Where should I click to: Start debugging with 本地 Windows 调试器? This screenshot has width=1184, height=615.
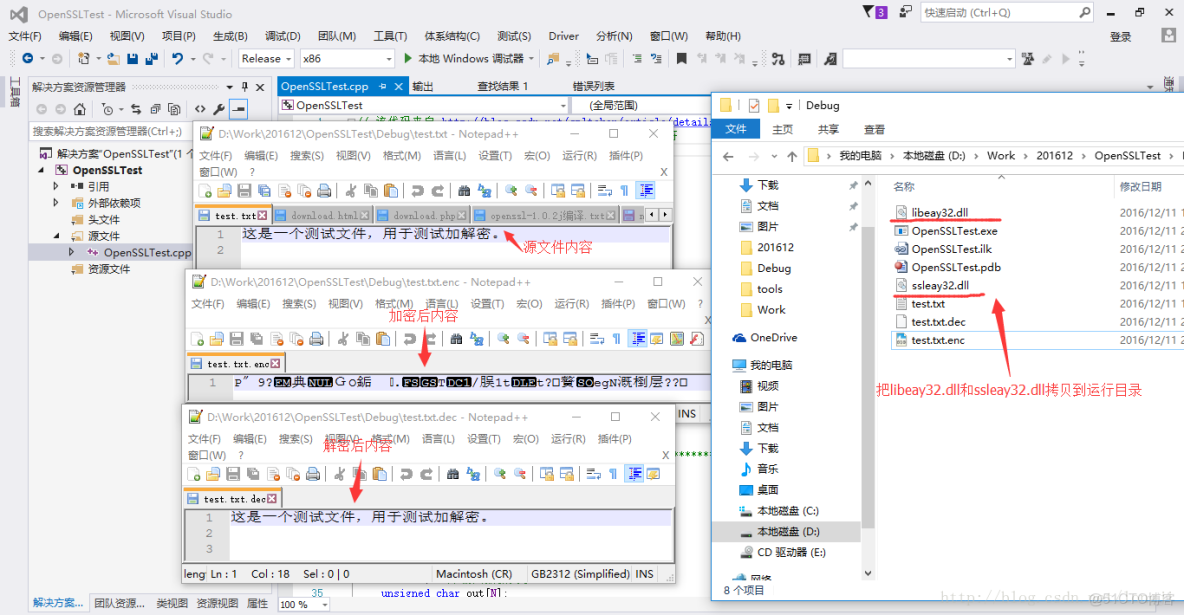463,59
